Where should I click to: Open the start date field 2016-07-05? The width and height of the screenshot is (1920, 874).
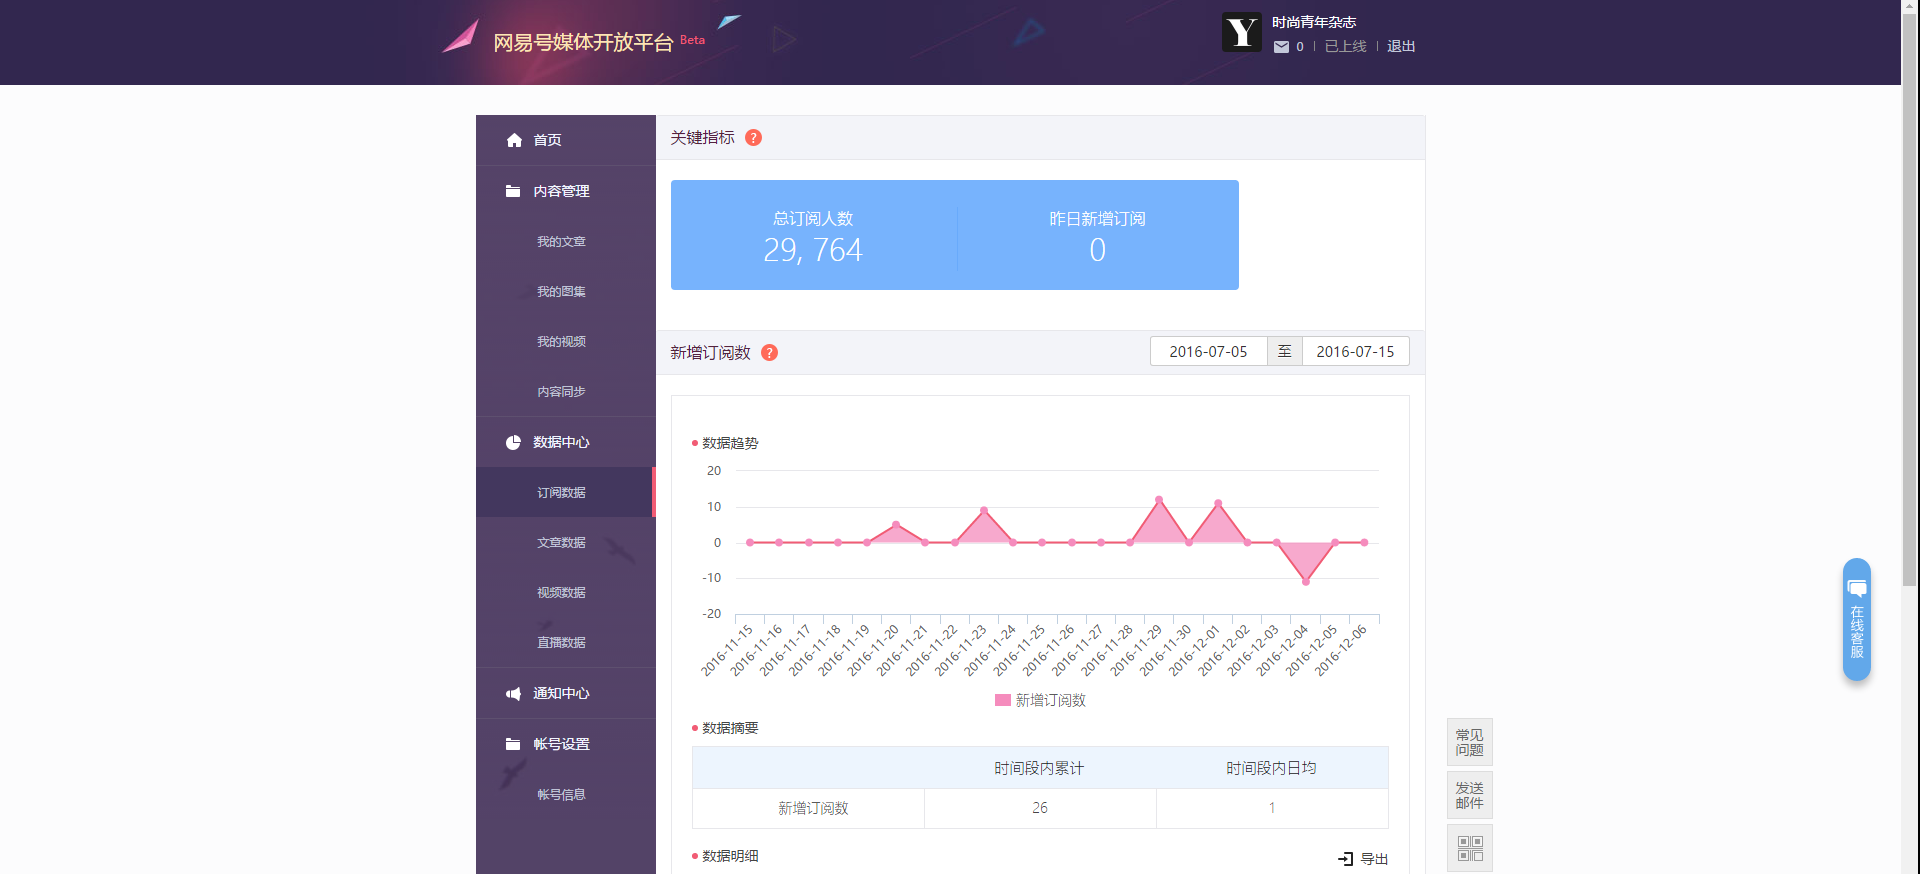(1208, 352)
